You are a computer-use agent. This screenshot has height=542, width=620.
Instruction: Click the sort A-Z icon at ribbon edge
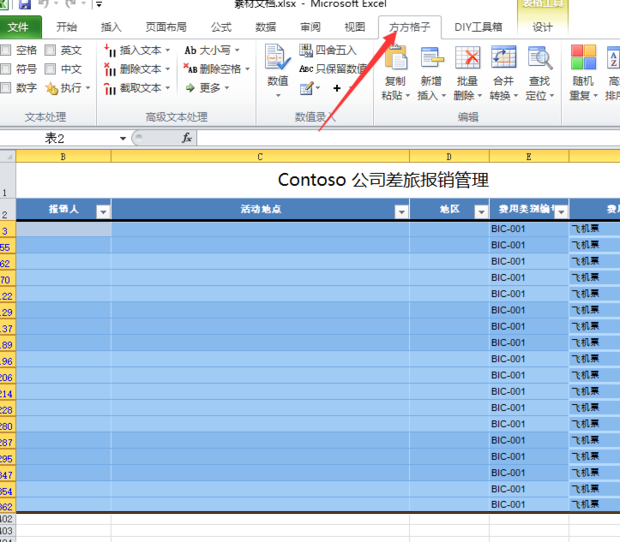[613, 58]
